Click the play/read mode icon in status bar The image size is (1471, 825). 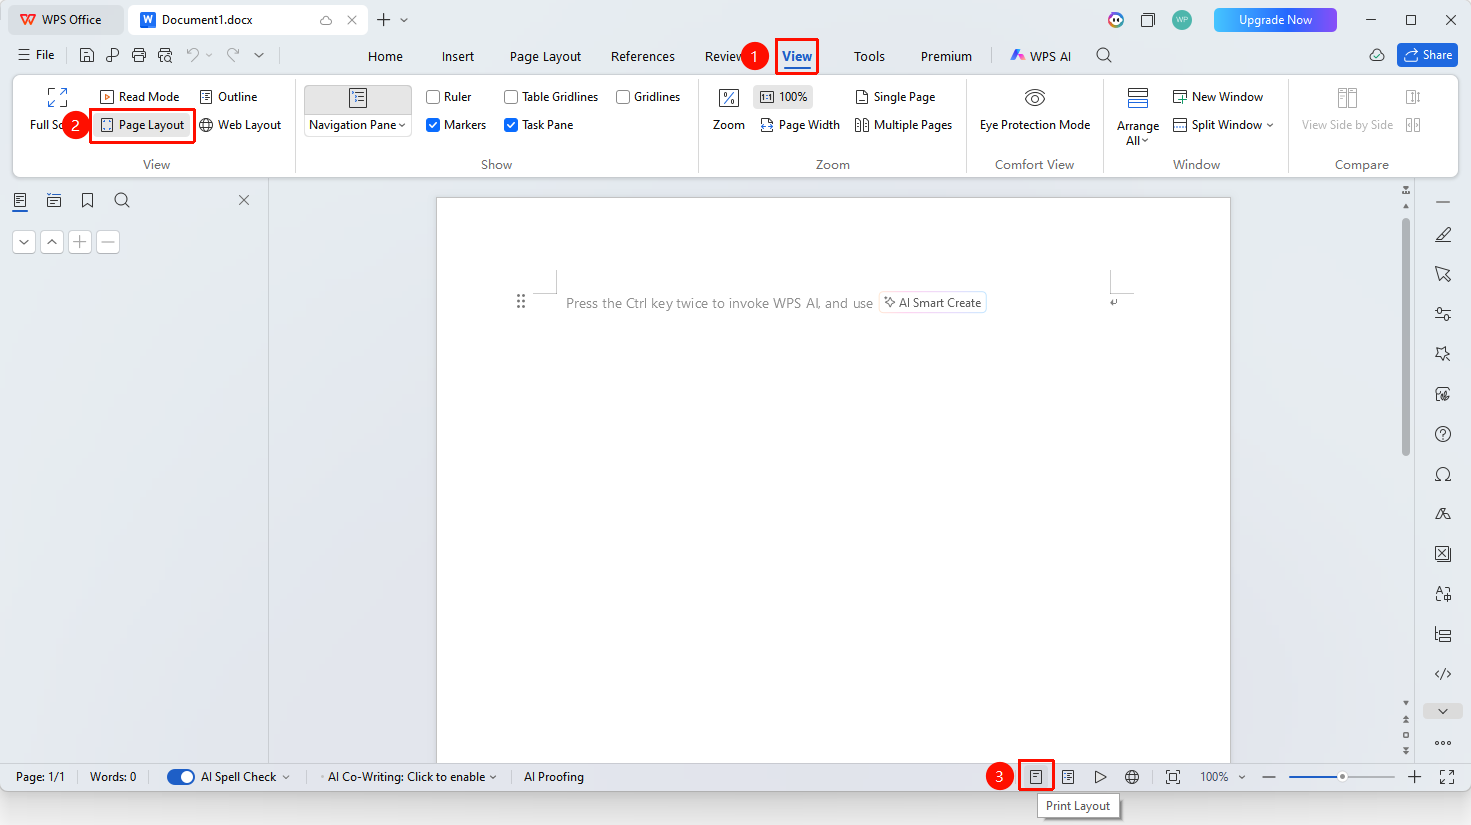[1100, 777]
